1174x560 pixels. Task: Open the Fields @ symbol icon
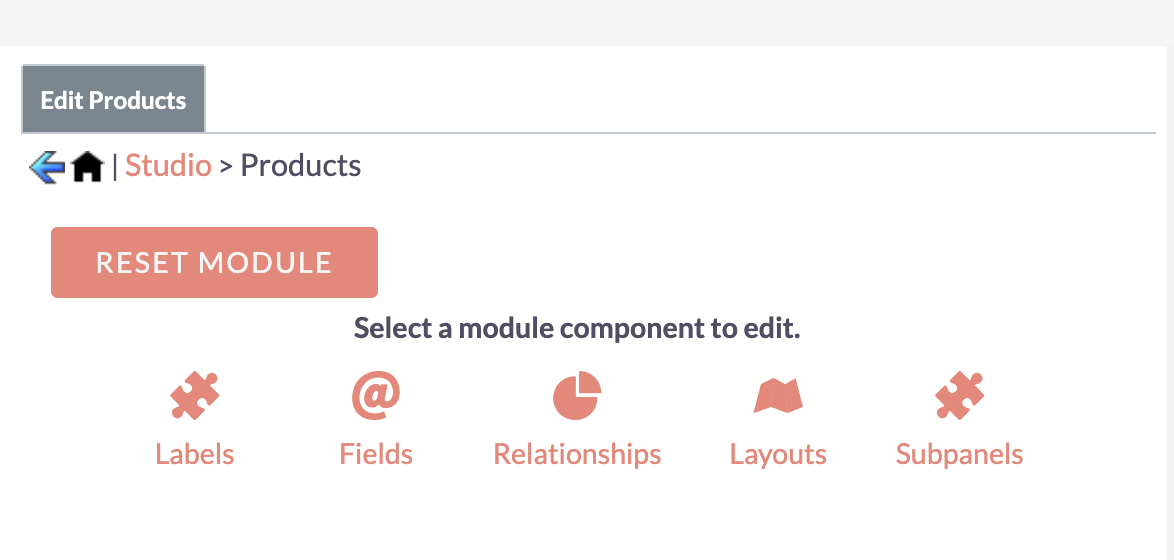click(x=376, y=395)
